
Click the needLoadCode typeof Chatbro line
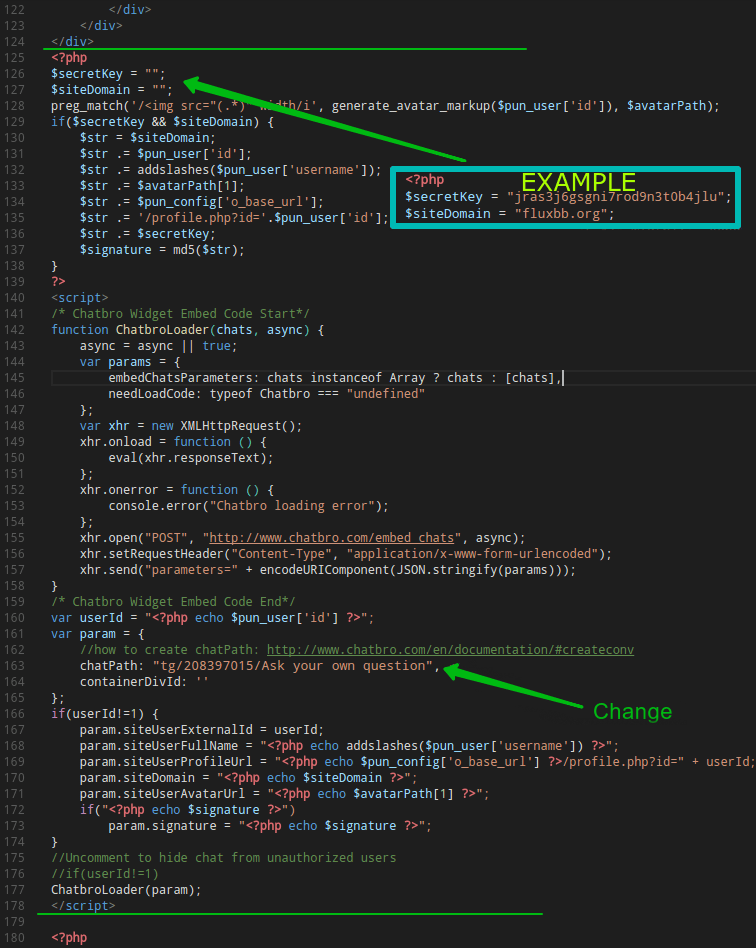tap(267, 394)
